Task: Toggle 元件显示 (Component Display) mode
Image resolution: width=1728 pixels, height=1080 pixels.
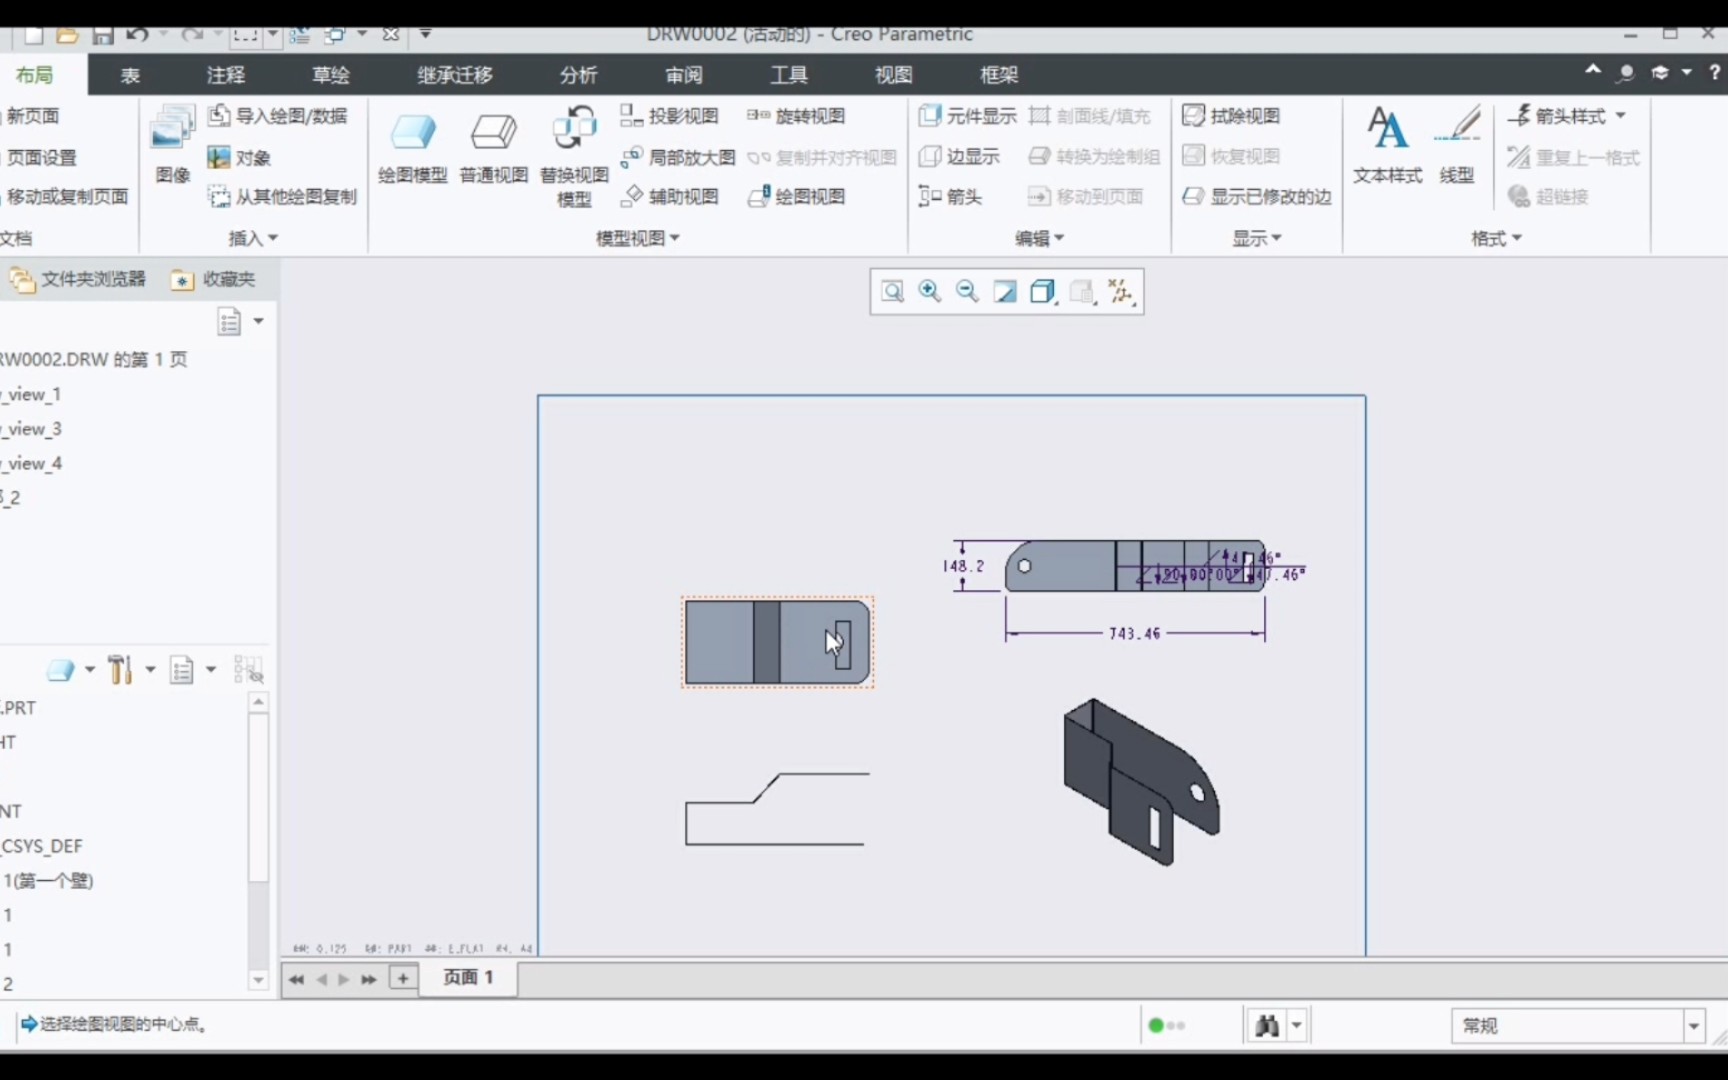Action: point(966,115)
